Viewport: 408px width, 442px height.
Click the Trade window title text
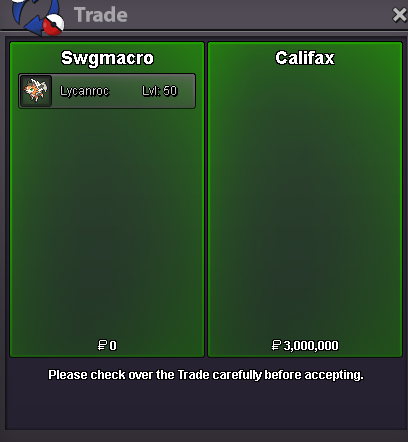(101, 15)
